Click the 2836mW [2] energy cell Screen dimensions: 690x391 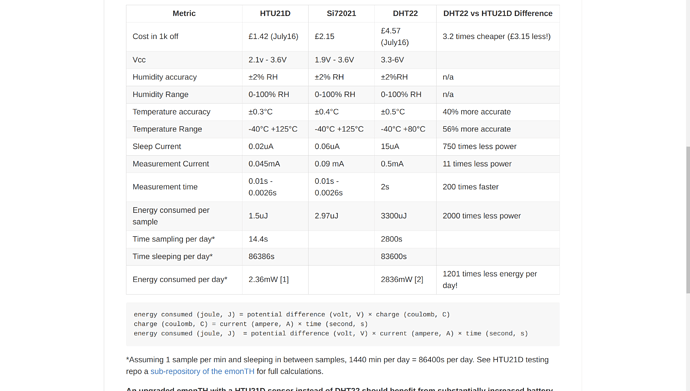click(x=402, y=279)
